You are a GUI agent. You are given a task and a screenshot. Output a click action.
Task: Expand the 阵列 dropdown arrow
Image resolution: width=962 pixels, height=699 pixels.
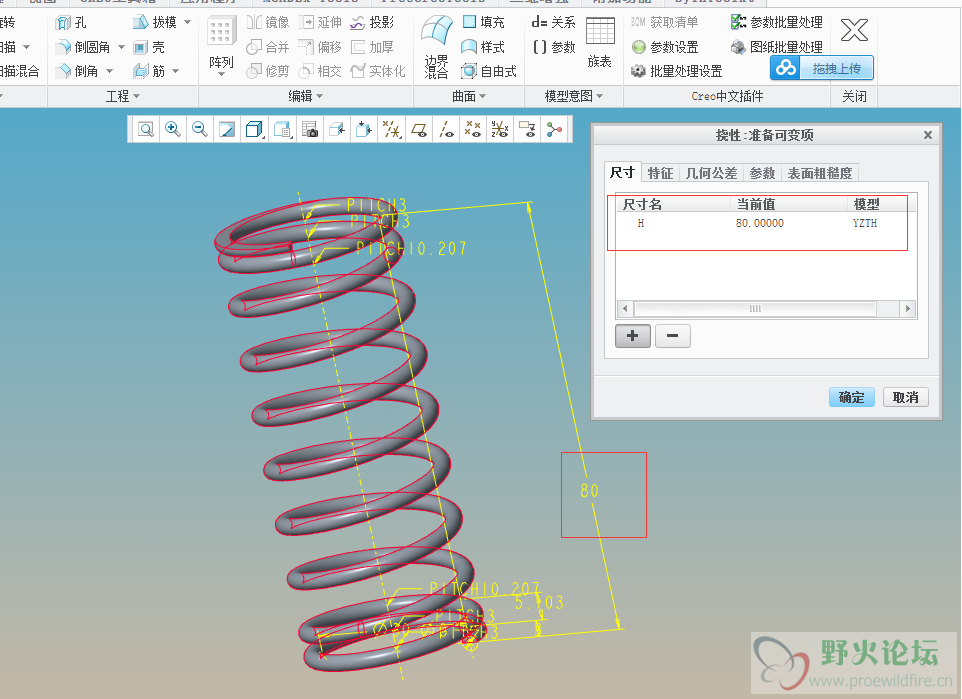(221, 75)
